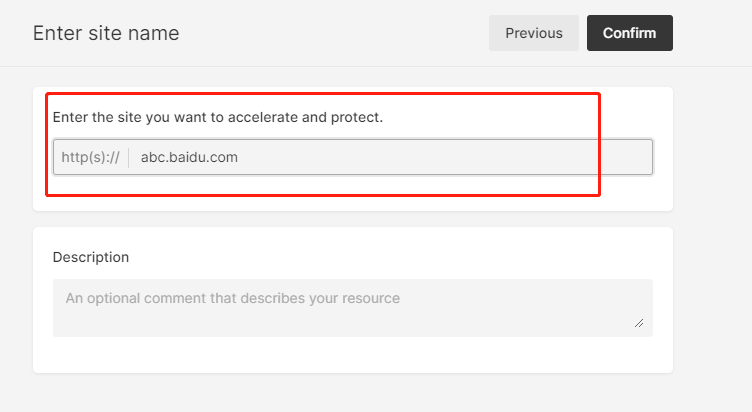Click the Description textarea resize handle
The width and height of the screenshot is (752, 412).
coord(639,323)
